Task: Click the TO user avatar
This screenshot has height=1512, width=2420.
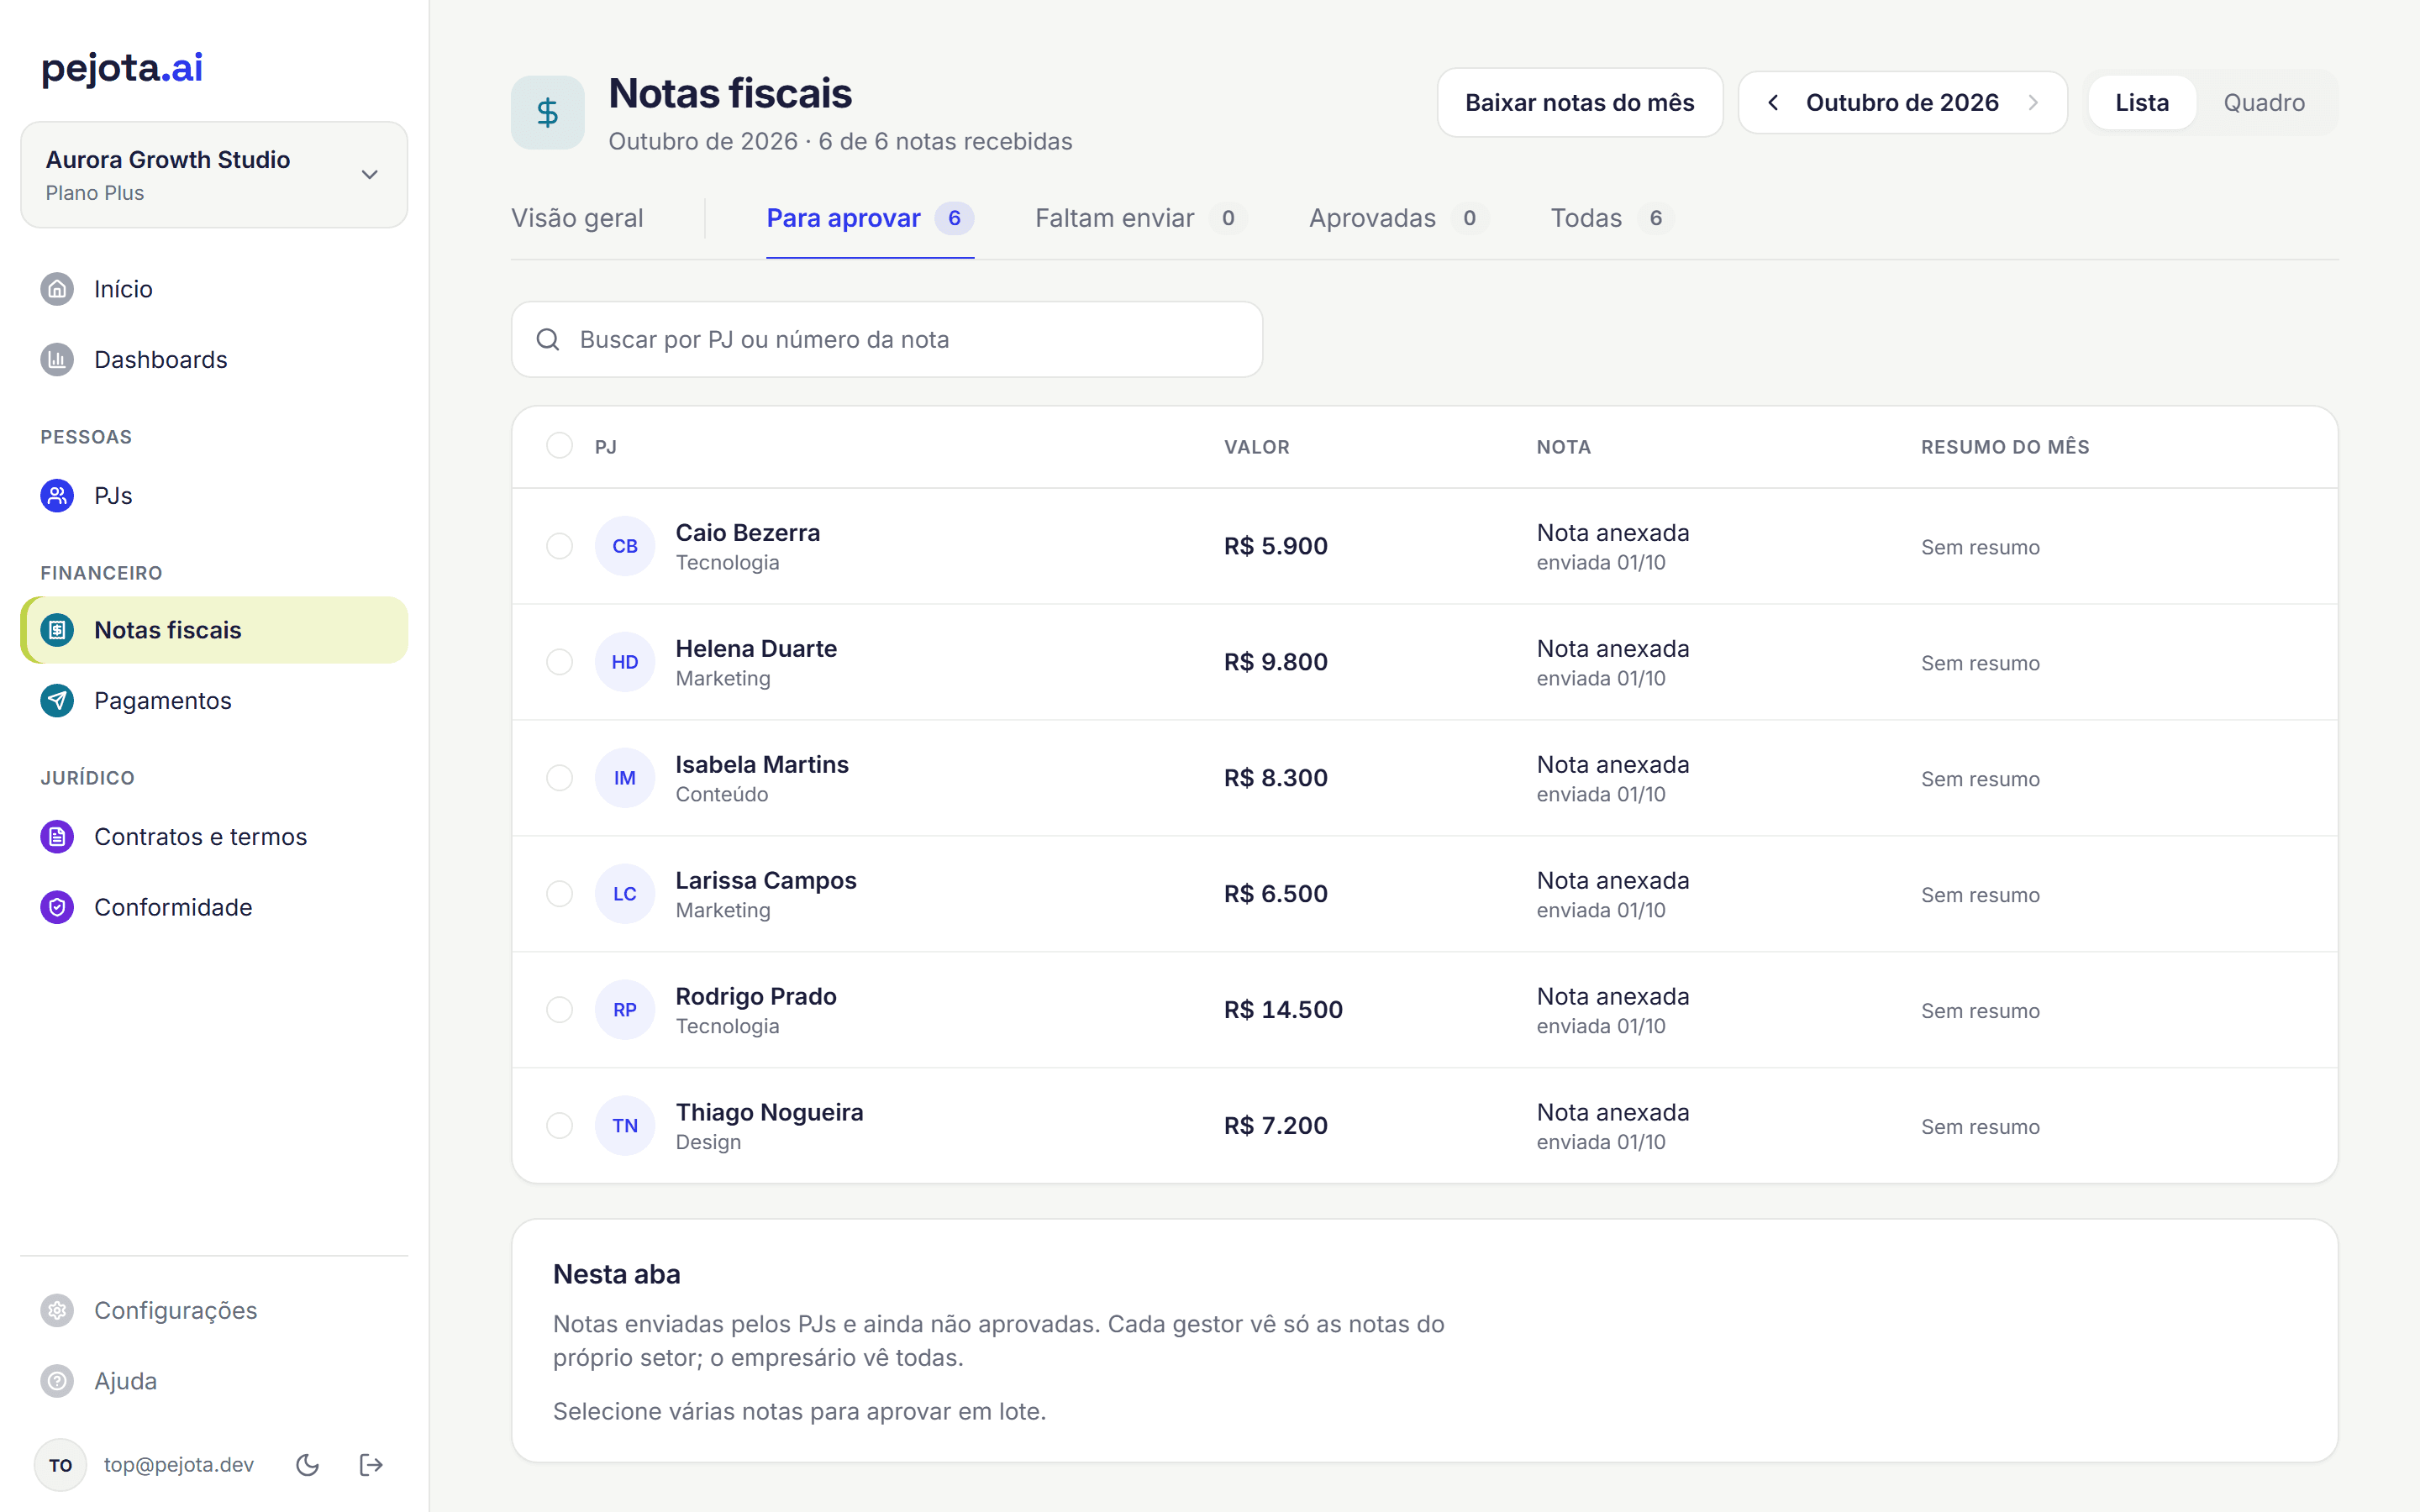Action: click(x=60, y=1465)
